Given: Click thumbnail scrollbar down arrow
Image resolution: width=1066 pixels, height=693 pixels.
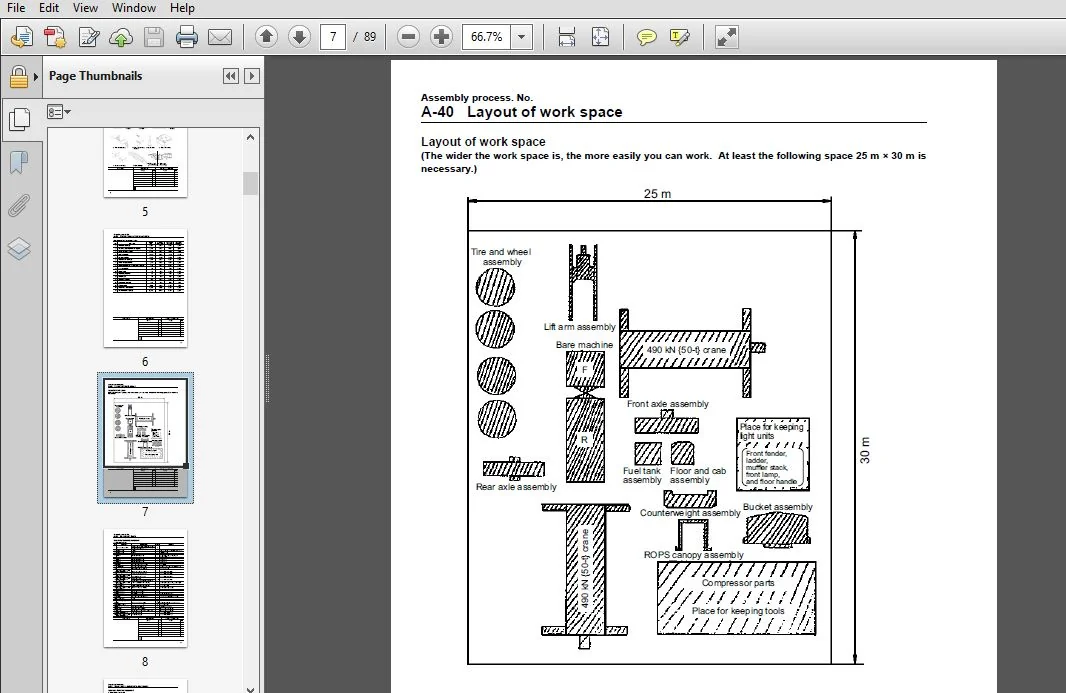Looking at the screenshot, I should 250,688.
